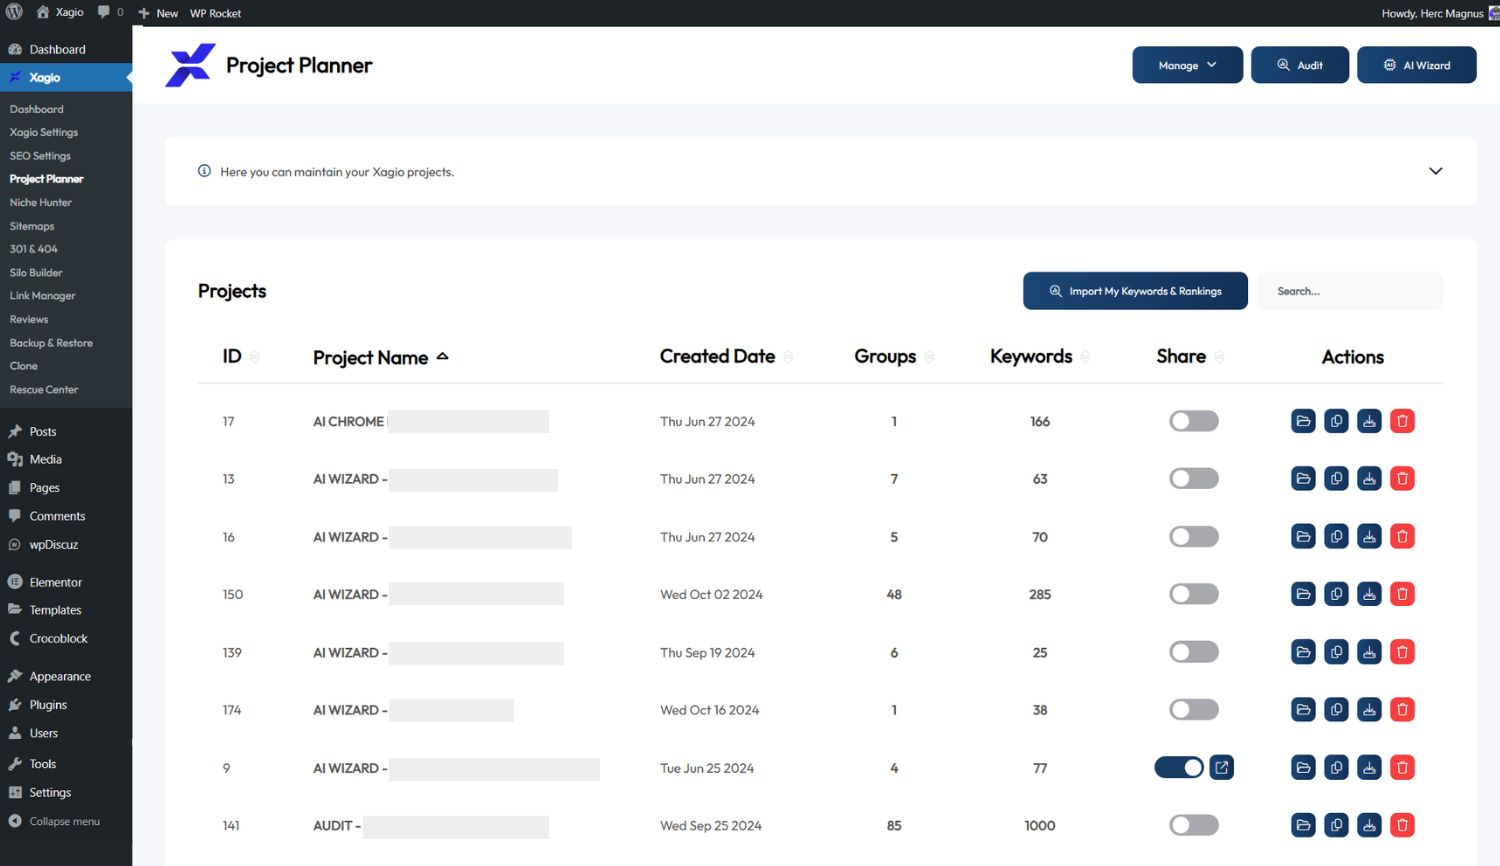Export project ID 17 download icon
Image resolution: width=1500 pixels, height=866 pixels.
(1369, 421)
